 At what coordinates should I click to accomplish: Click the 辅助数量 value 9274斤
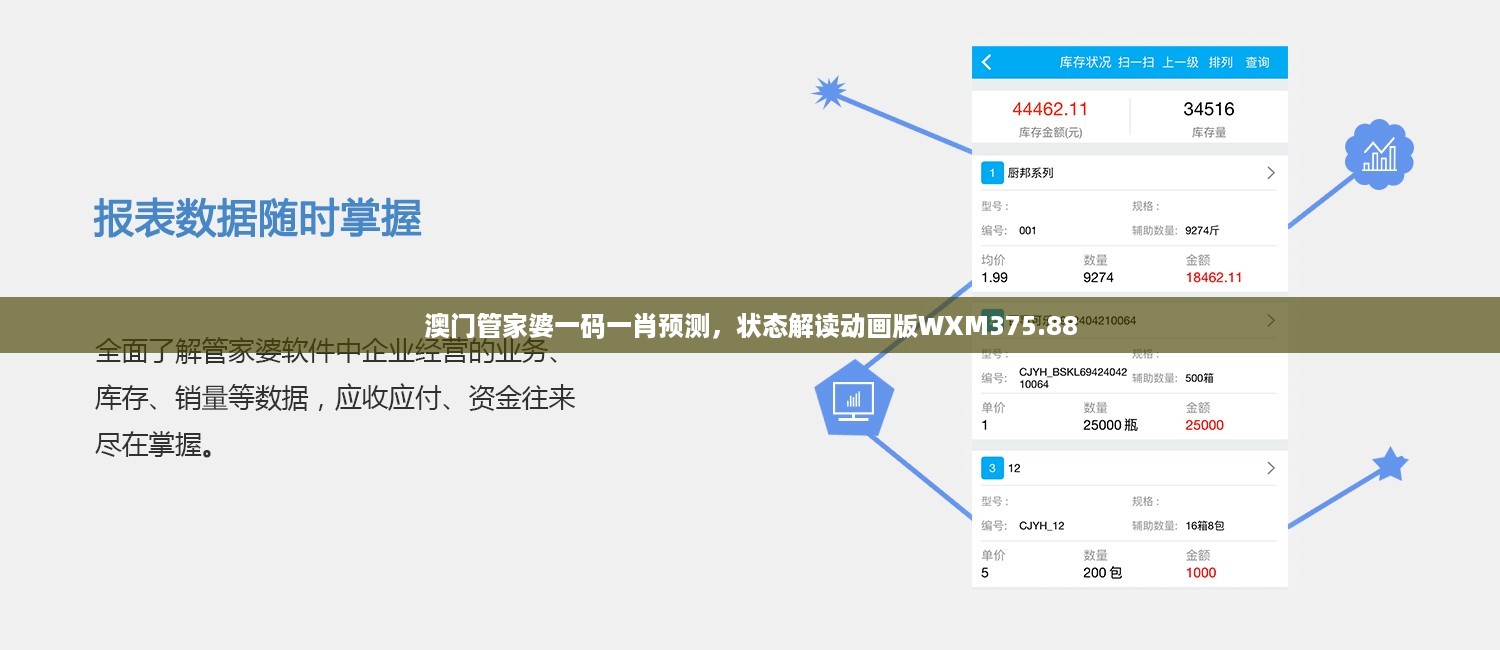(x=1202, y=230)
